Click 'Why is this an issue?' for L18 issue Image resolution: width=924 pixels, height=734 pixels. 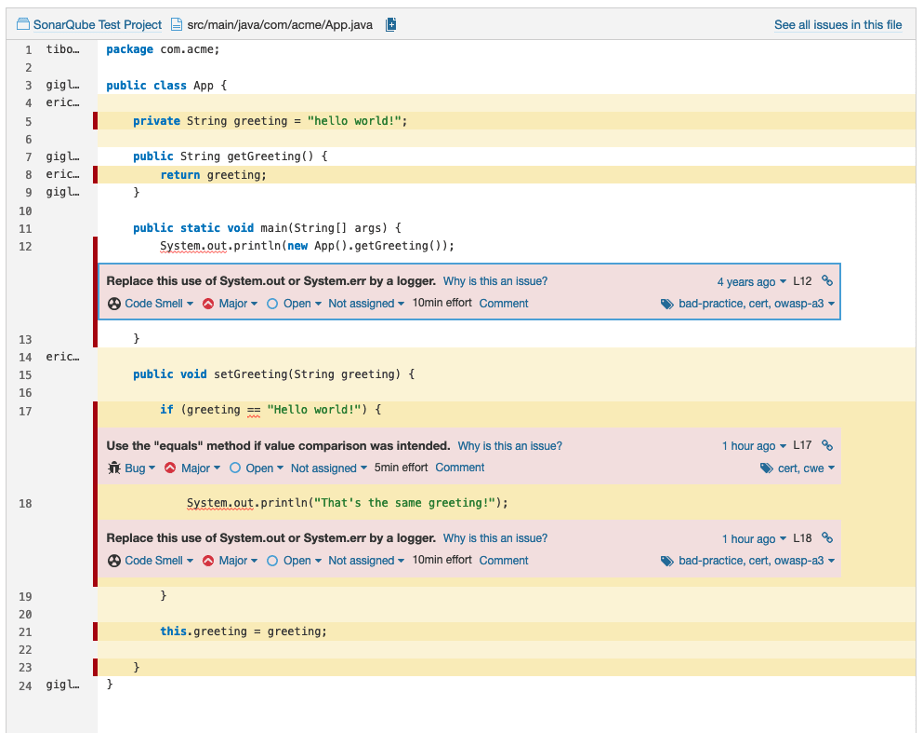pyautogui.click(x=495, y=538)
